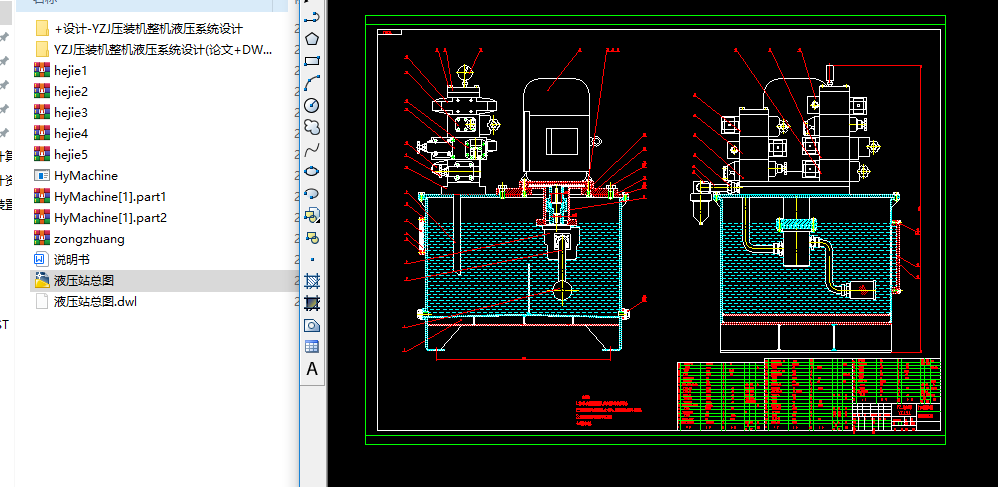The image size is (998, 487).
Task: Select the 液压站总图.dwl file
Action: point(94,301)
